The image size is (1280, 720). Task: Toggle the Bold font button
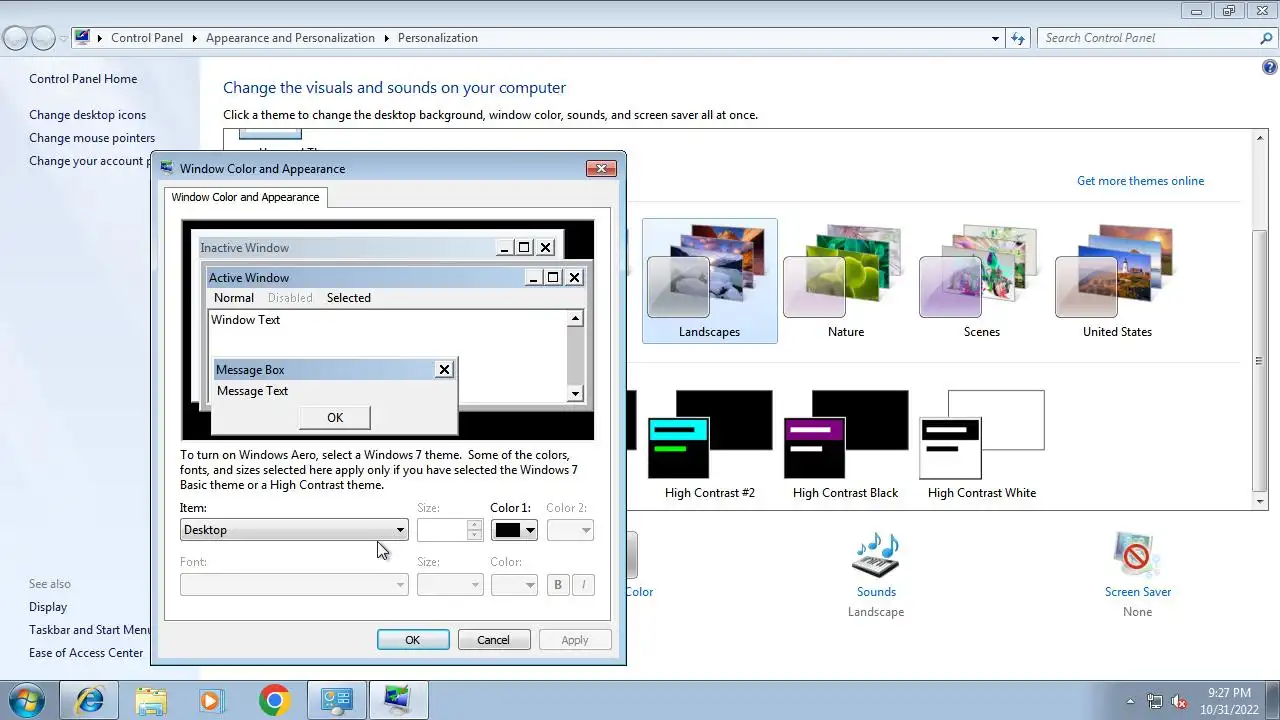(x=558, y=584)
